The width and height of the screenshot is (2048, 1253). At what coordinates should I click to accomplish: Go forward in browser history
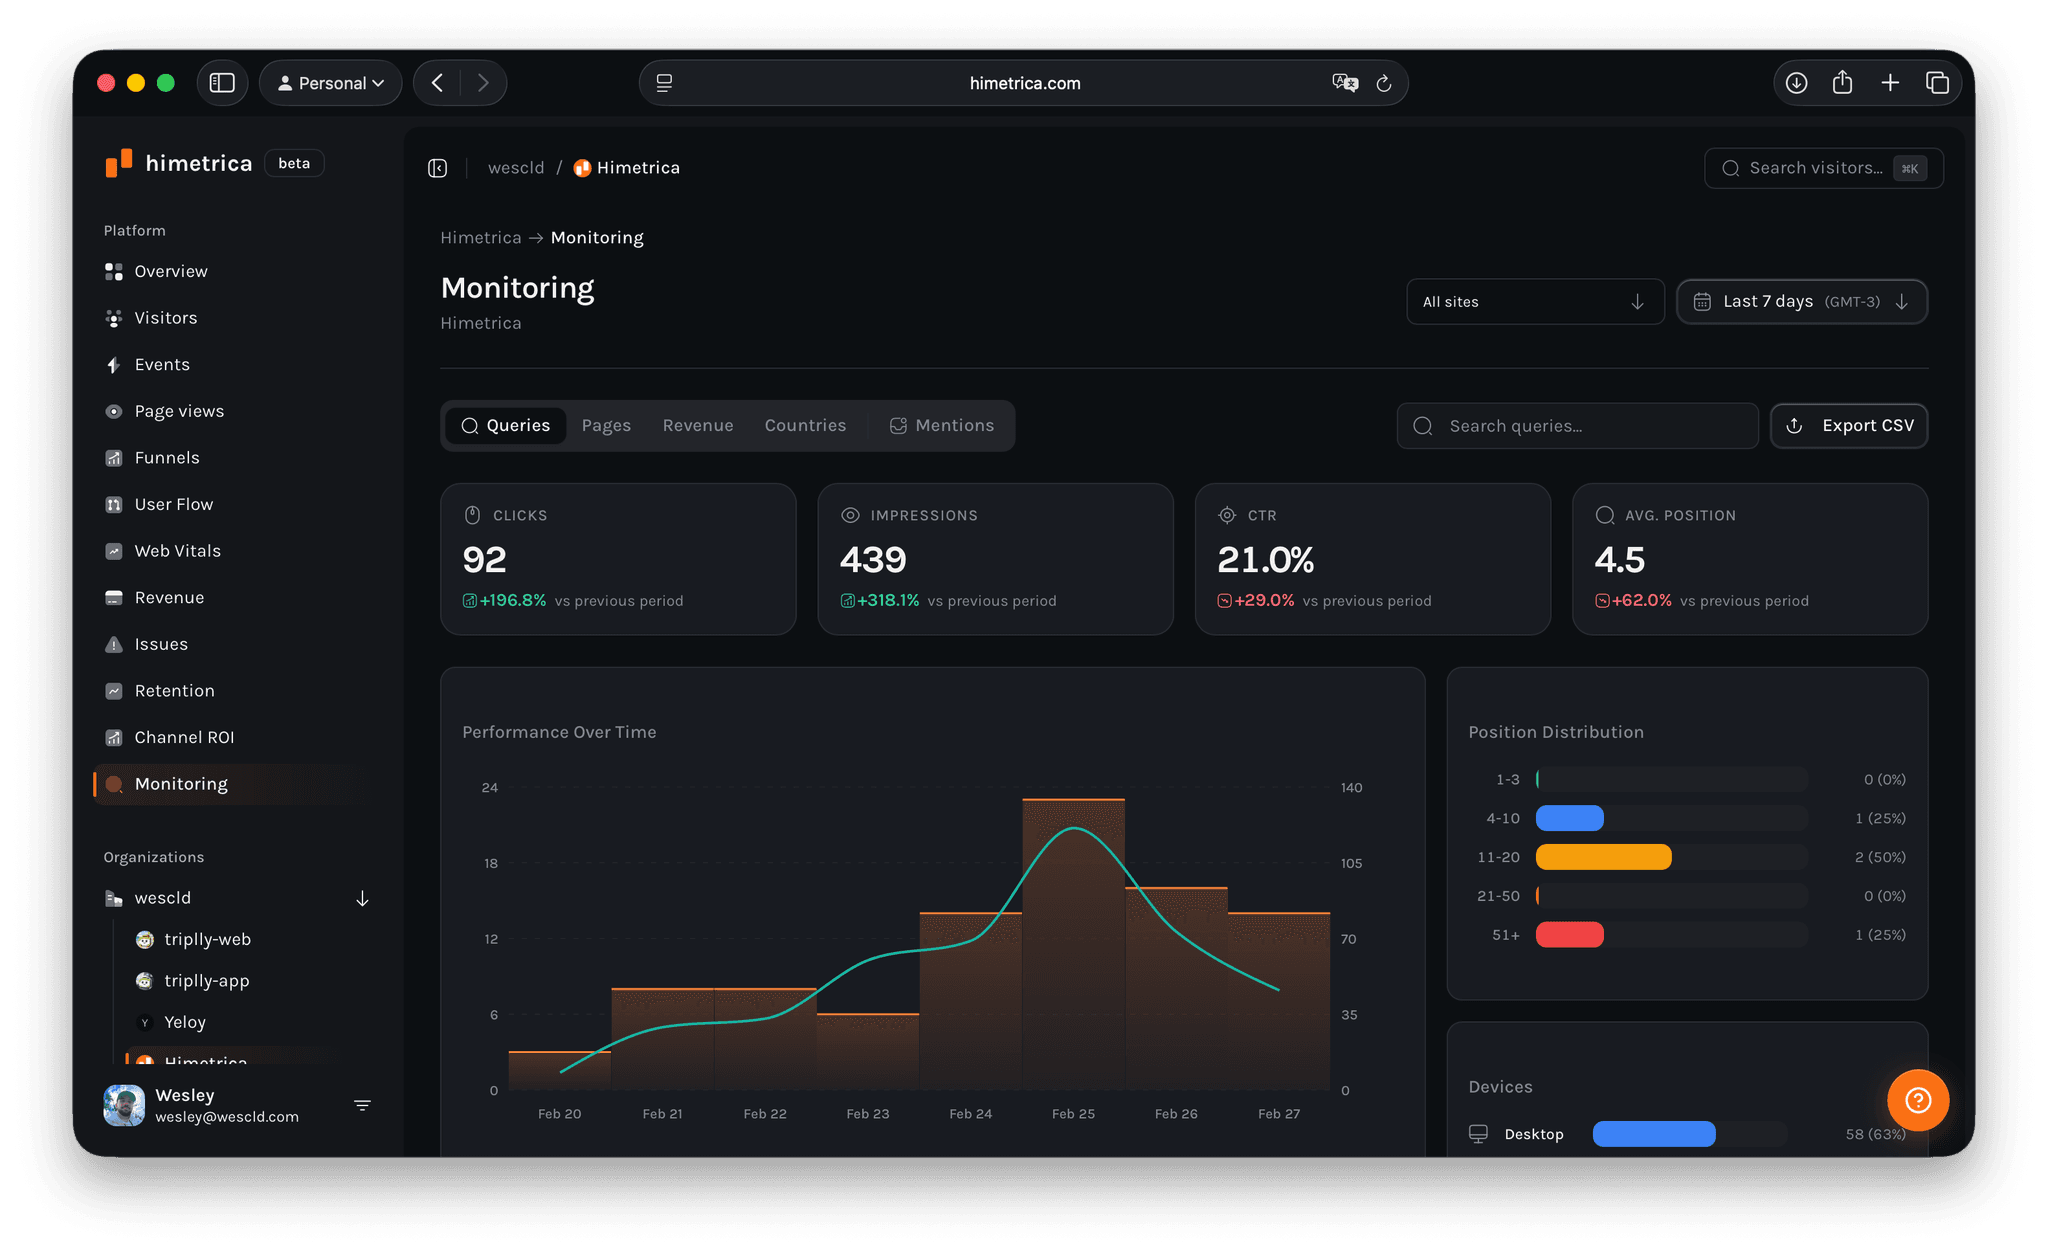click(483, 83)
